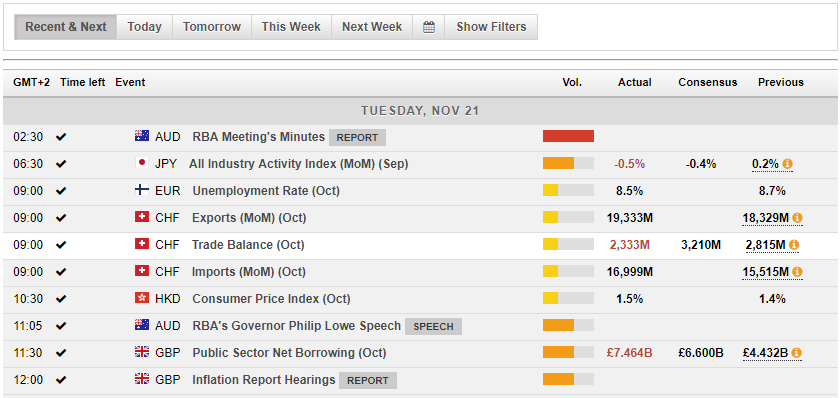Open the REPORT button for RBA Minutes

click(357, 138)
